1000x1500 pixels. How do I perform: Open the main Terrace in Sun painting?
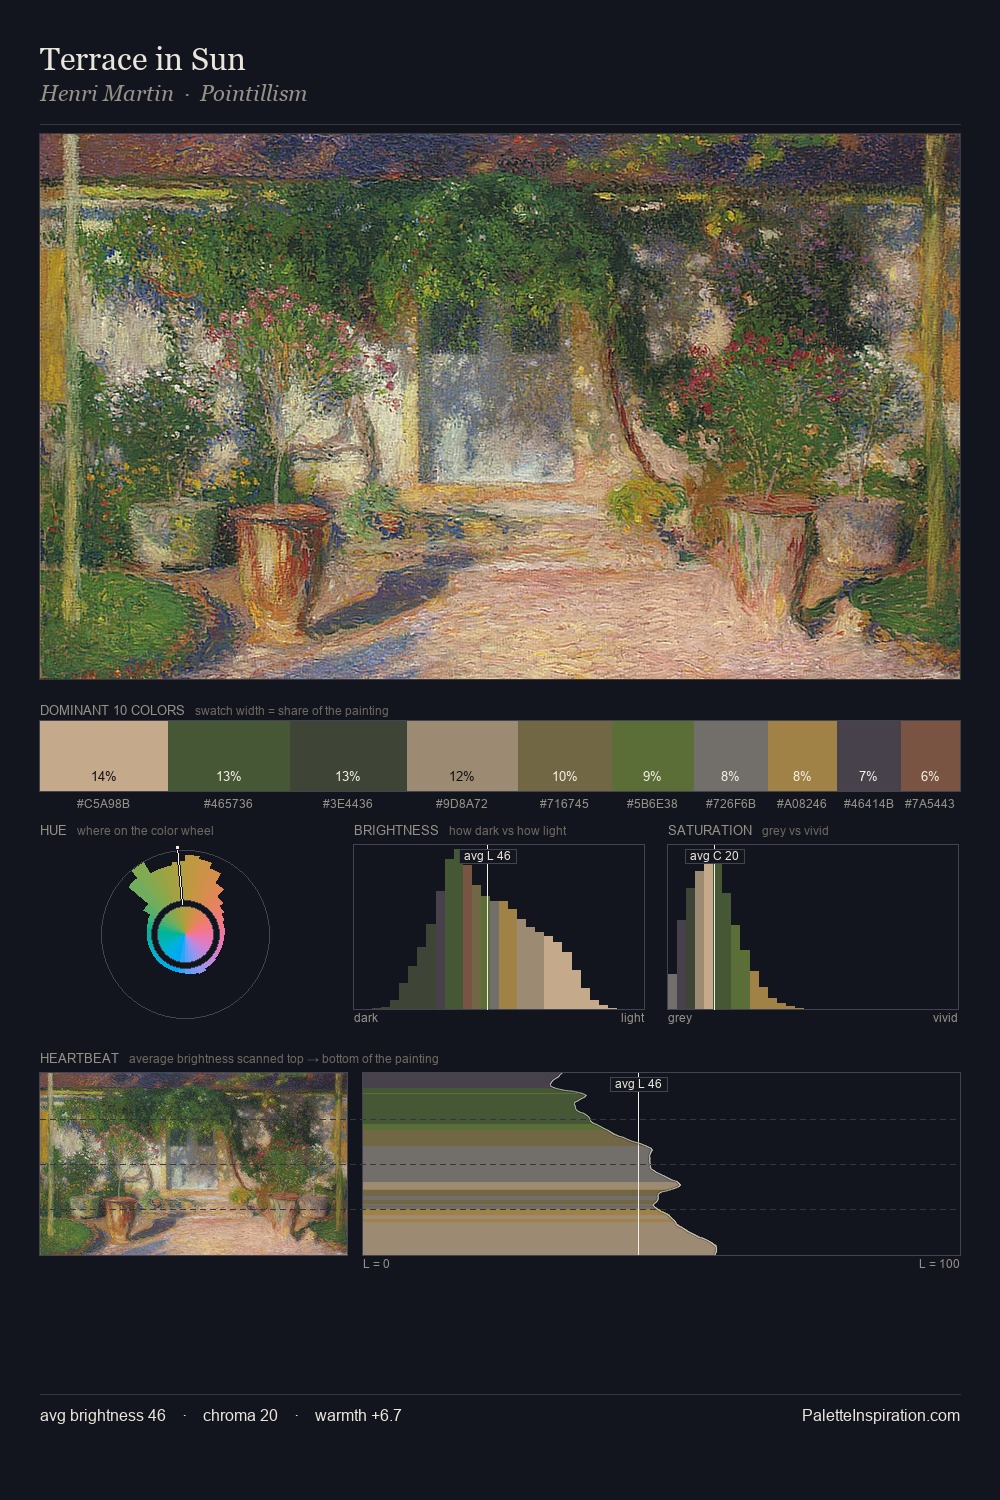(x=500, y=407)
